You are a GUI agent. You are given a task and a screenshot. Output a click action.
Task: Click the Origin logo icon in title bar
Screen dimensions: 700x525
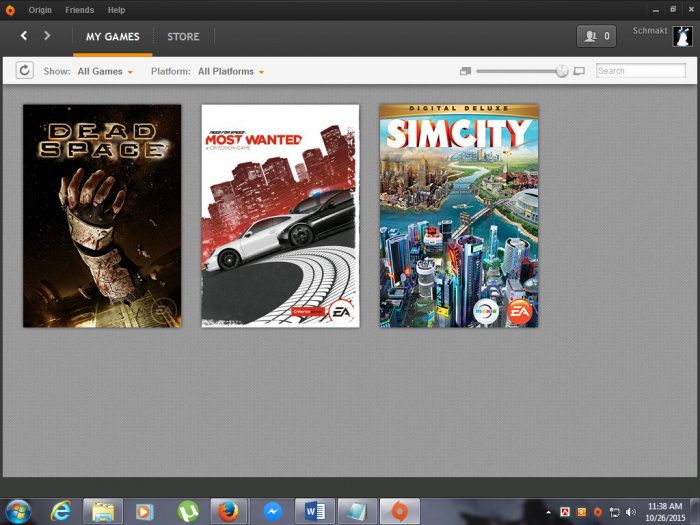(10, 10)
